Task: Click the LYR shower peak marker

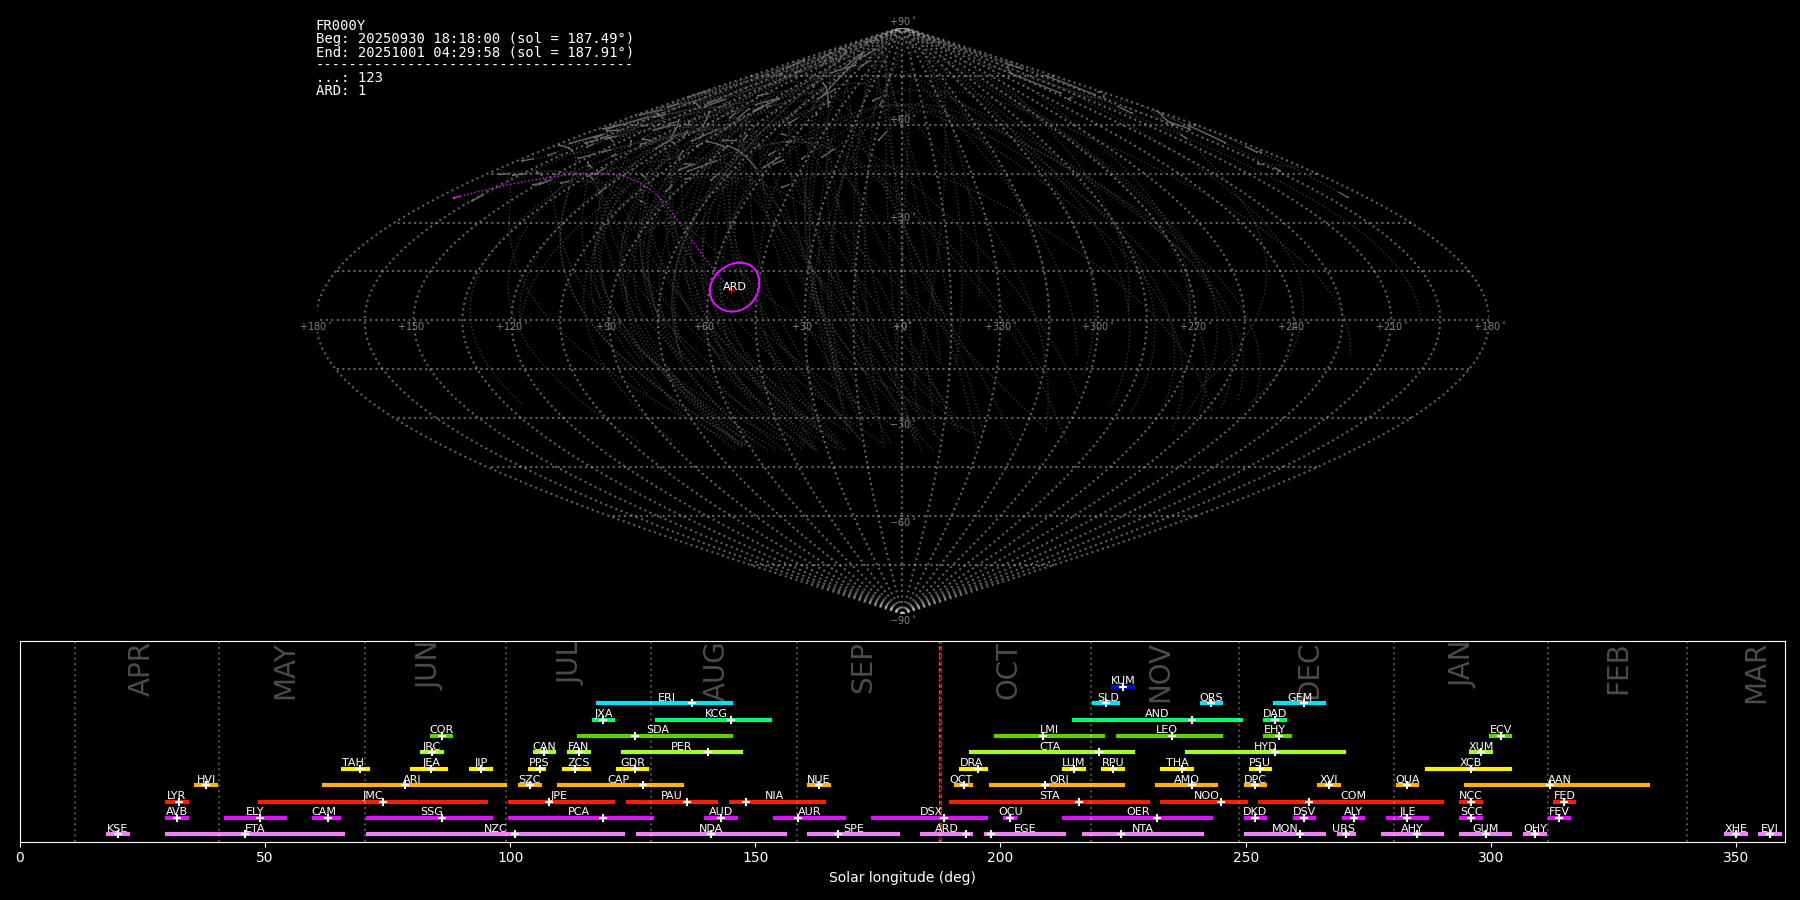Action: pos(179,802)
